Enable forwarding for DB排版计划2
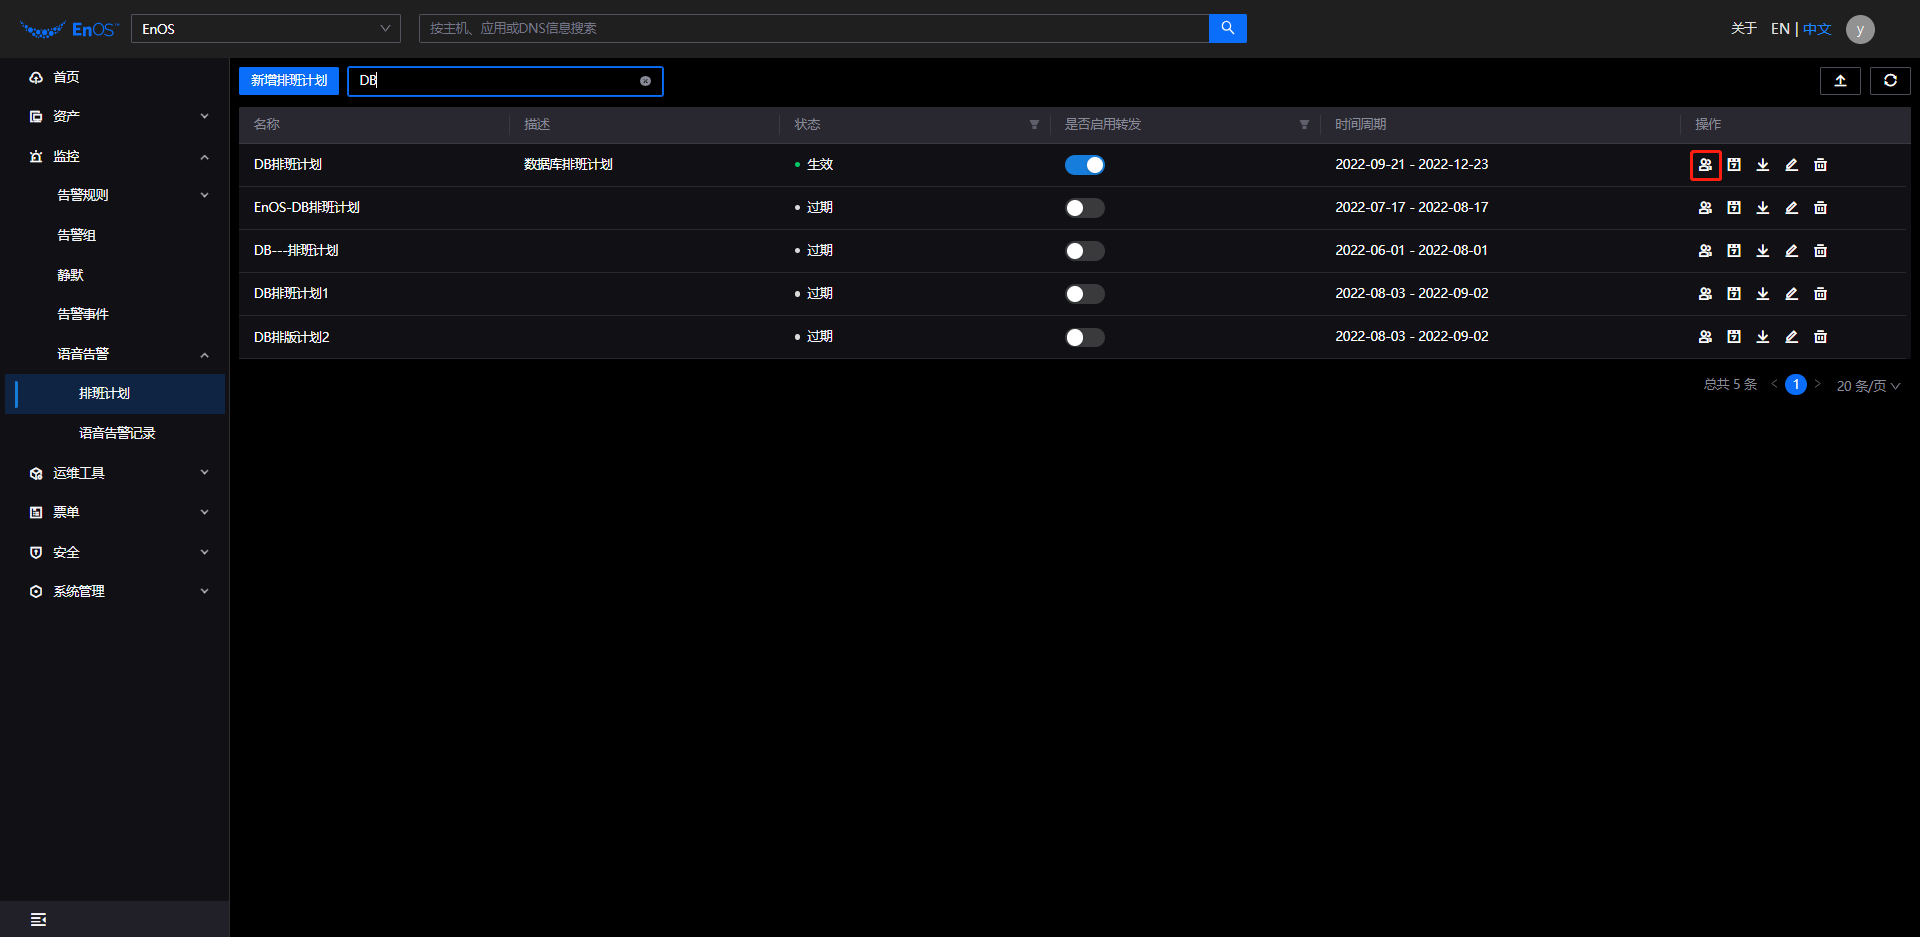 pos(1084,337)
